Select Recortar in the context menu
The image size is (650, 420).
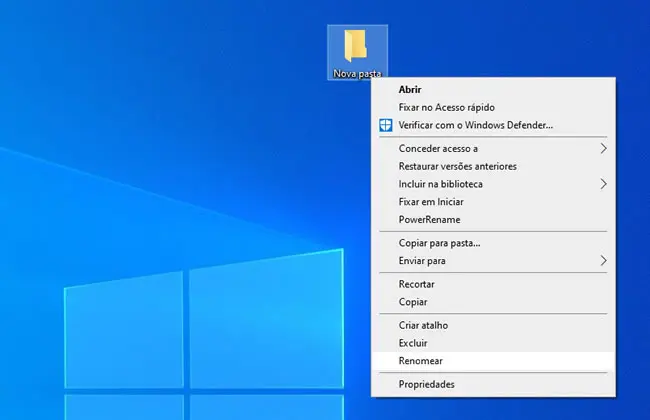tap(416, 284)
